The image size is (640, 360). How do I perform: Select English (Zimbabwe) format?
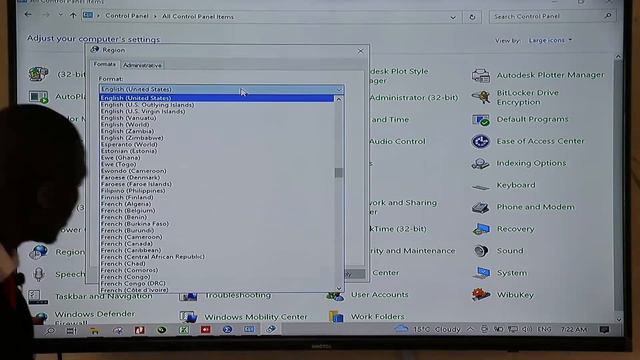click(216, 138)
